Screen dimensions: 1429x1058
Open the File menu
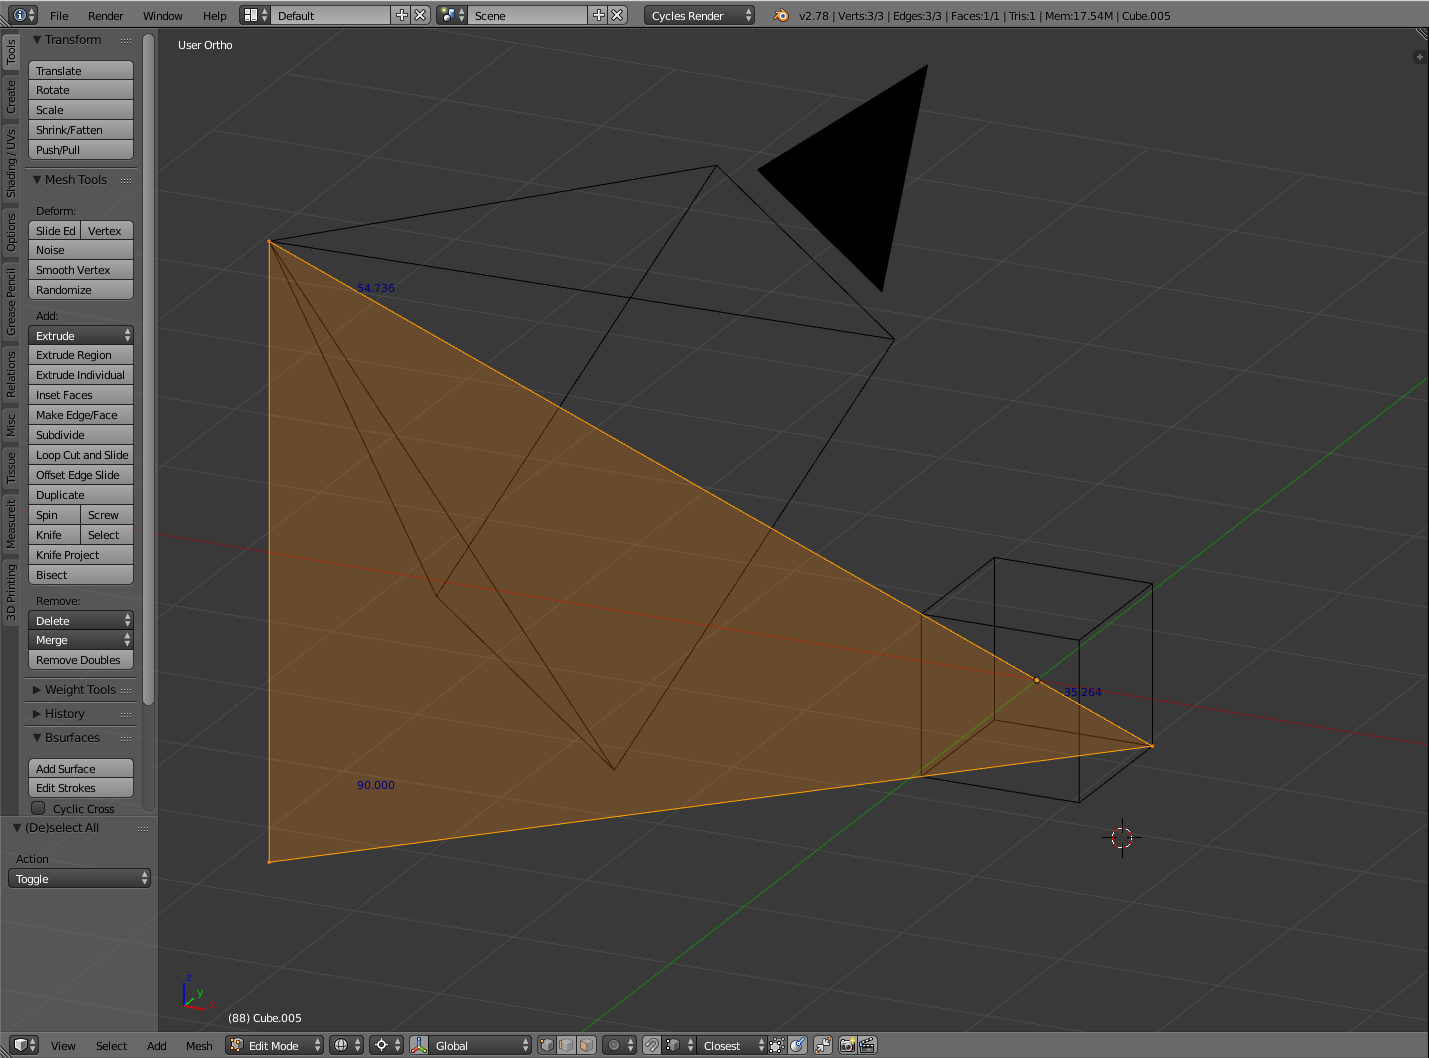coord(59,15)
